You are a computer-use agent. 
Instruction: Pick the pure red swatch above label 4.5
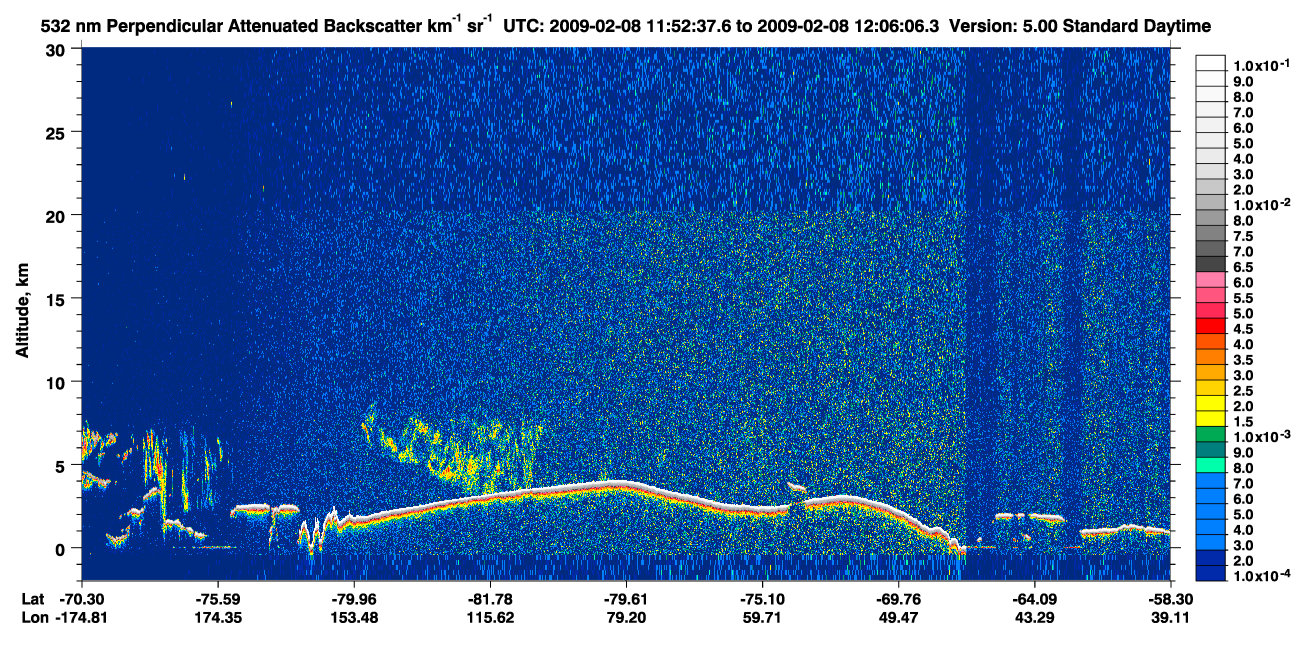coord(1211,326)
